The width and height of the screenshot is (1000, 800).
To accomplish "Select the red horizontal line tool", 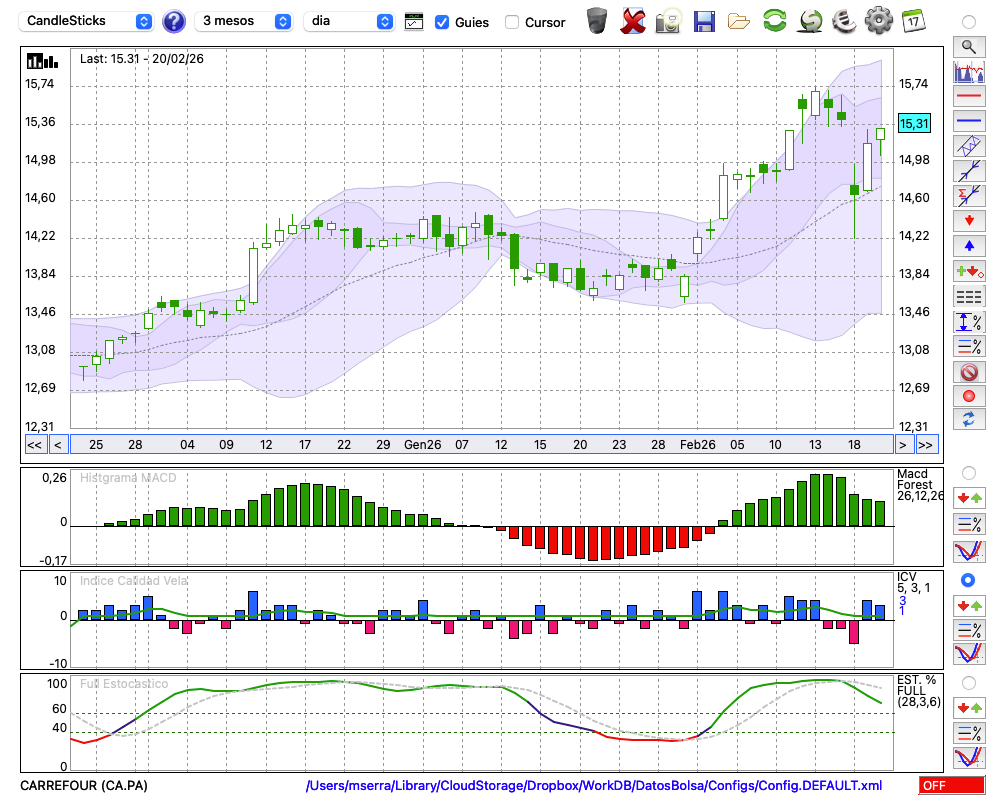I will pos(968,96).
